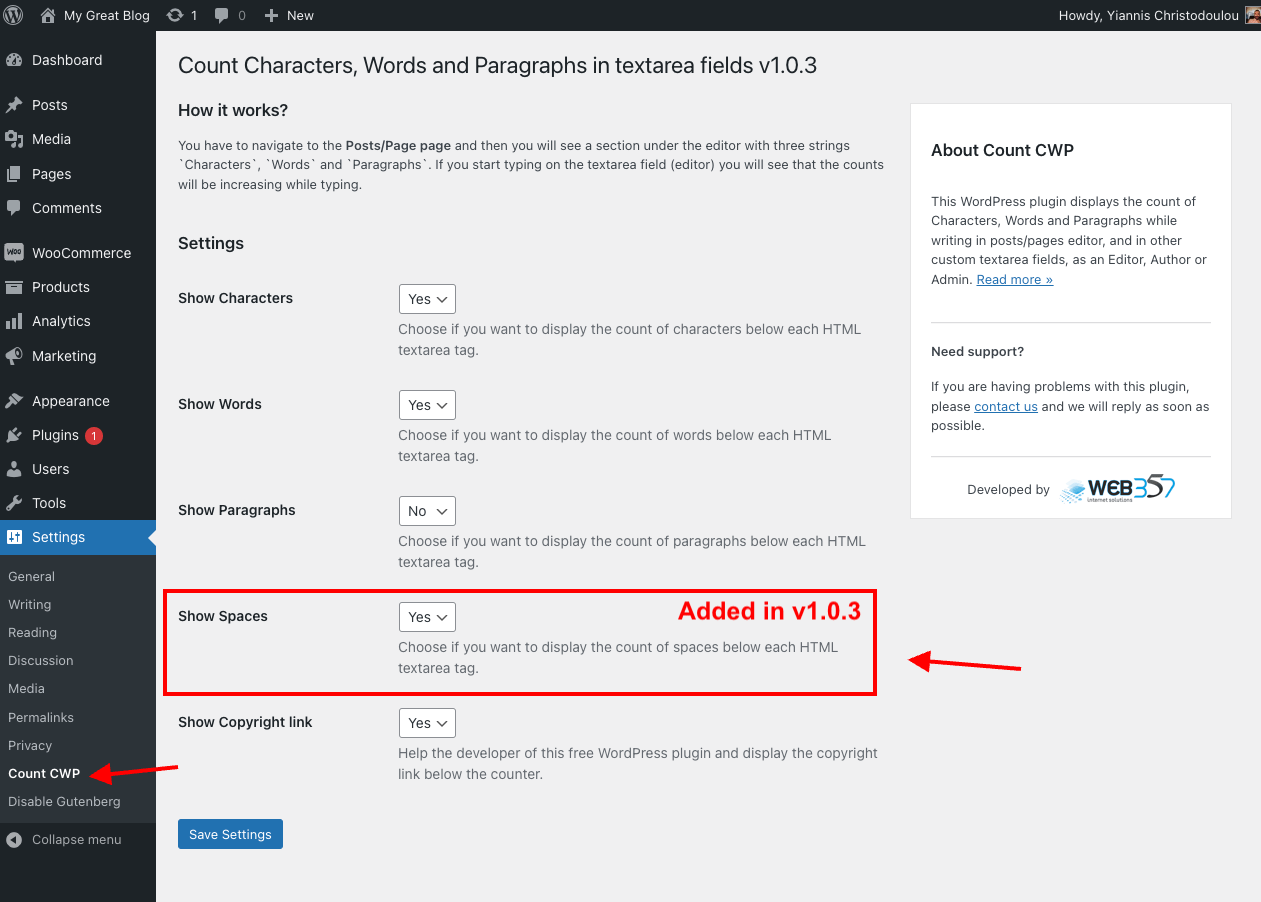Open the Show Spaces dropdown
1261x902 pixels.
pos(427,616)
